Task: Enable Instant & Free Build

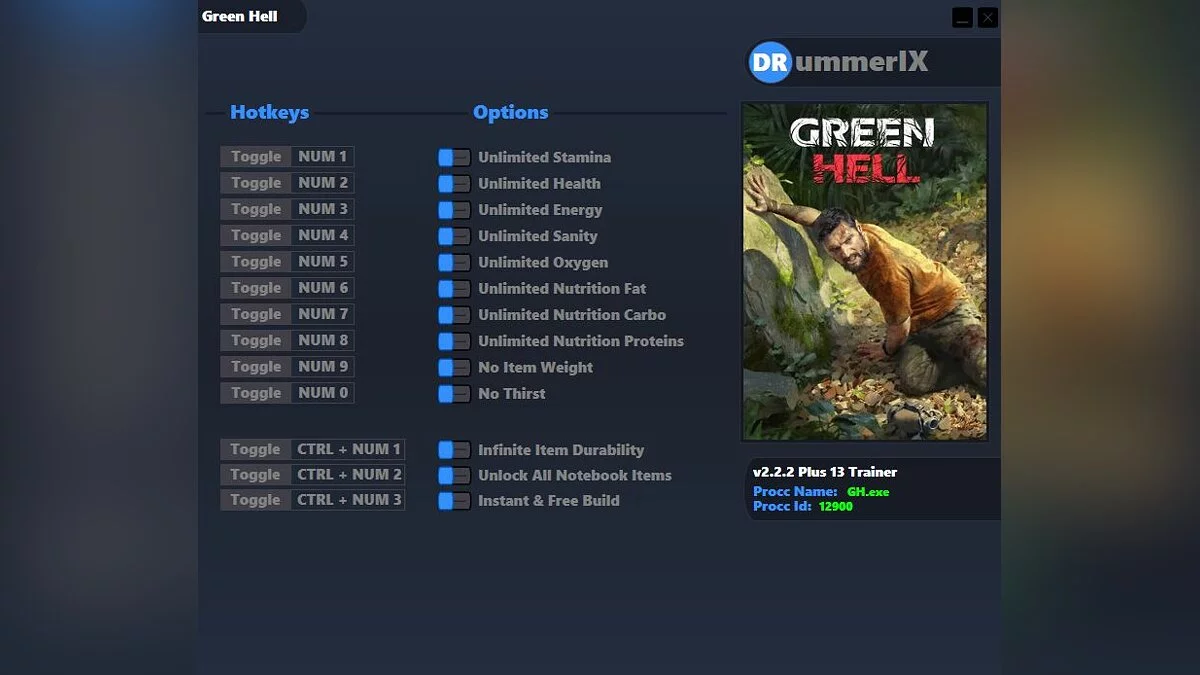Action: (x=453, y=501)
